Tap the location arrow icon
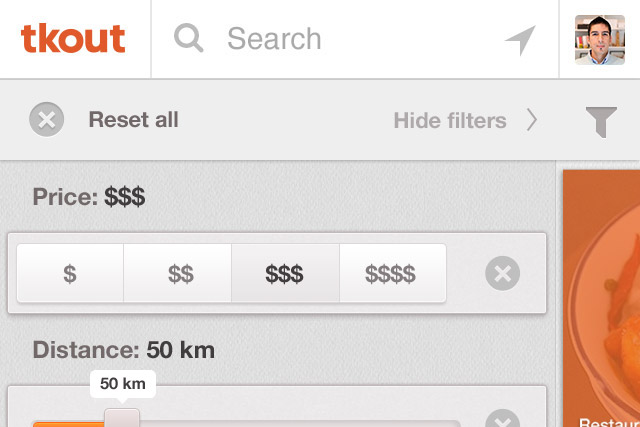Image resolution: width=640 pixels, height=427 pixels. coord(520,40)
